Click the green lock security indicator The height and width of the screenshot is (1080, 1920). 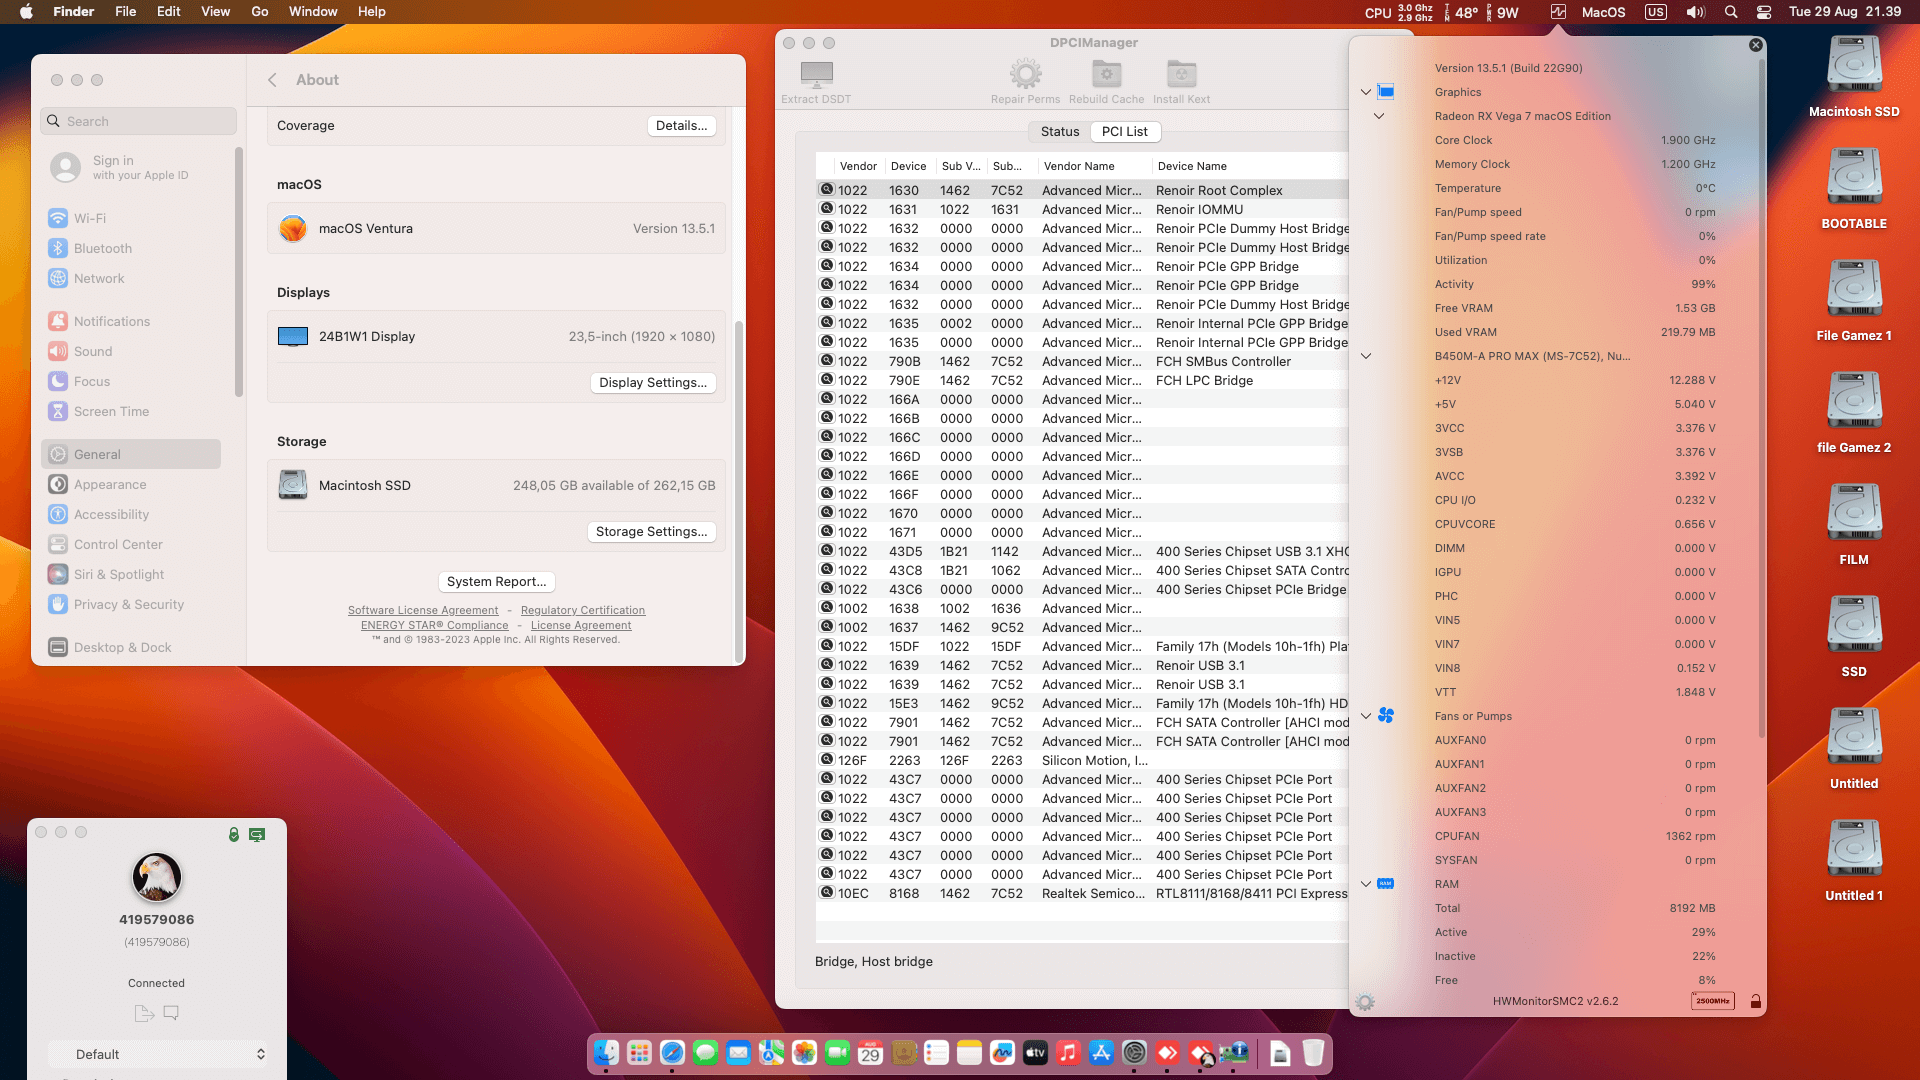point(233,834)
